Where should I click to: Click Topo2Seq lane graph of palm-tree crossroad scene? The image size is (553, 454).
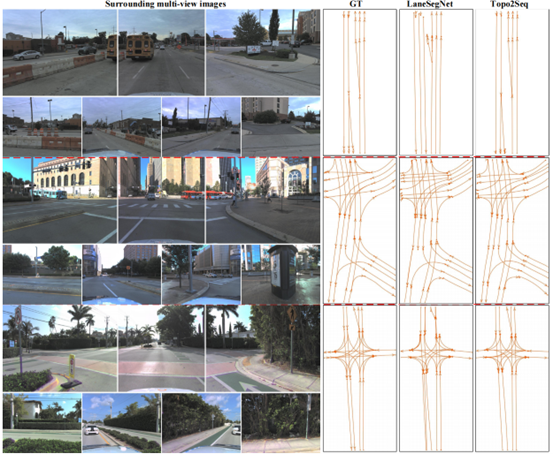click(x=512, y=379)
